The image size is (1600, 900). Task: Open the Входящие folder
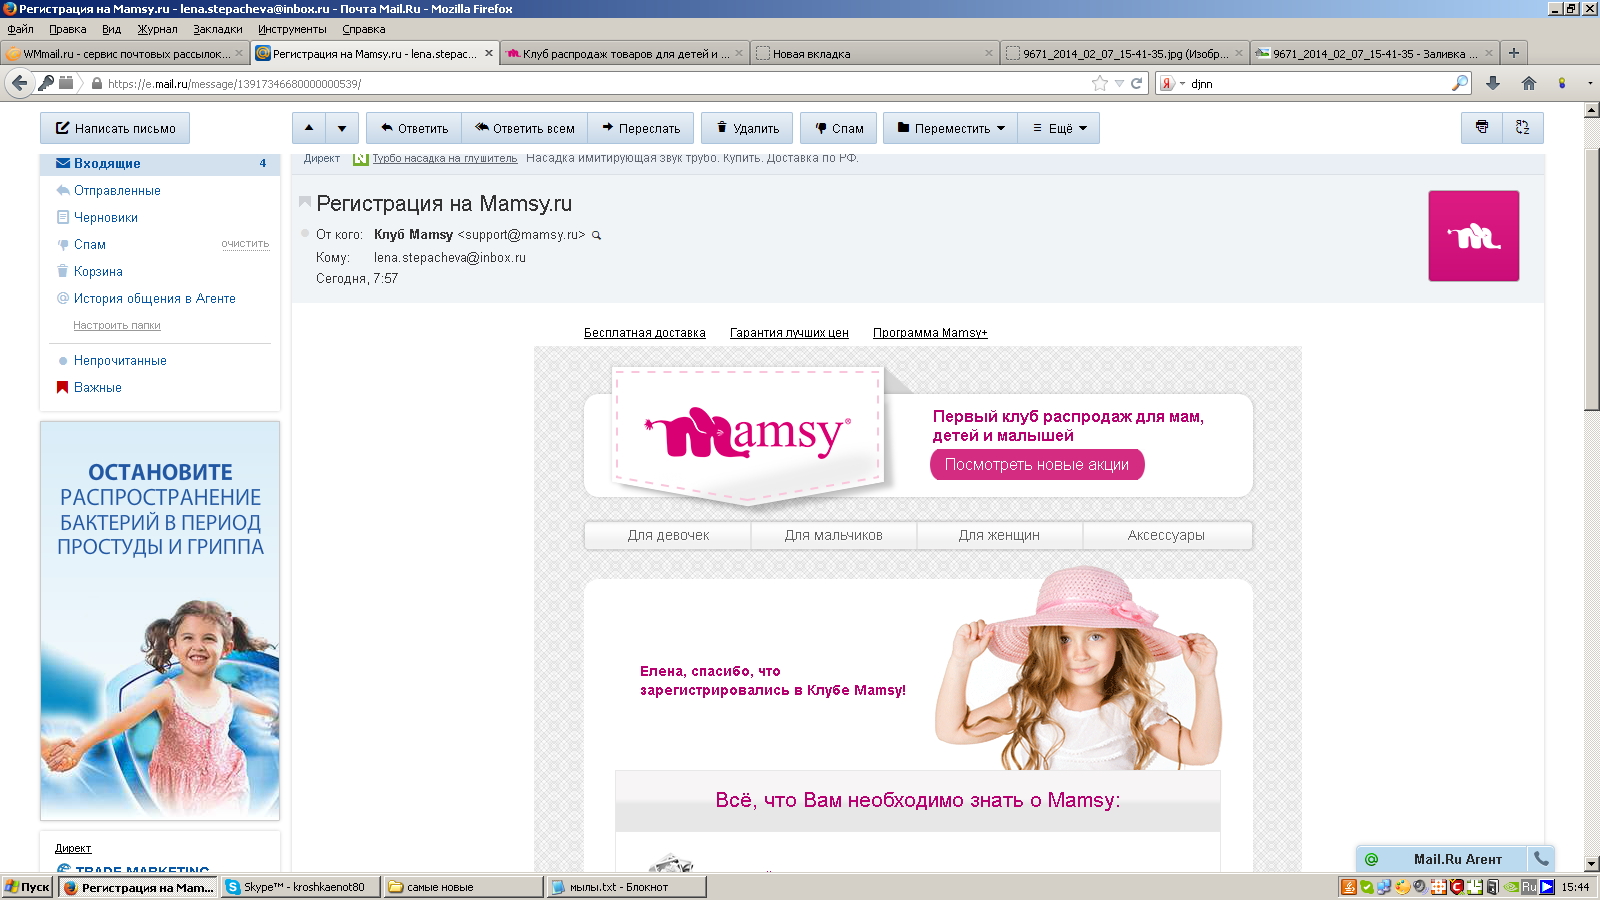[x=160, y=163]
